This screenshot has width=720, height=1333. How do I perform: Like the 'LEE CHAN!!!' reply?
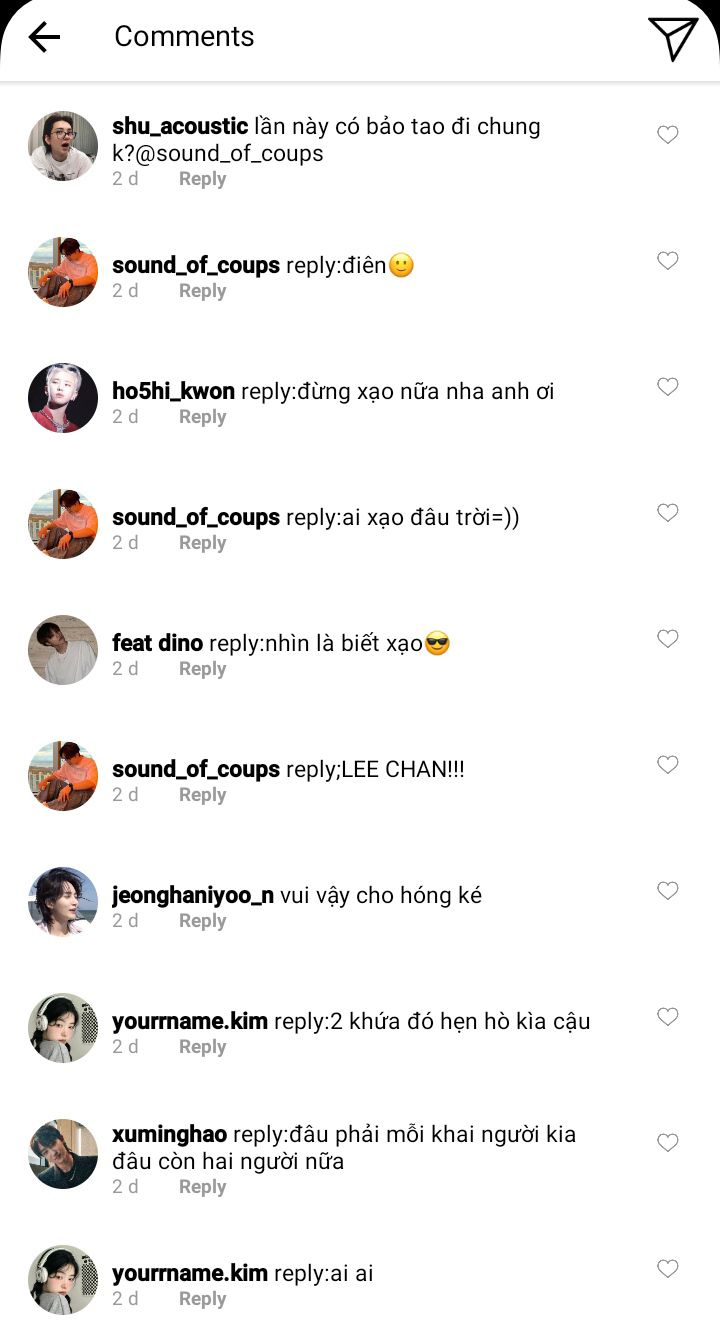point(668,765)
